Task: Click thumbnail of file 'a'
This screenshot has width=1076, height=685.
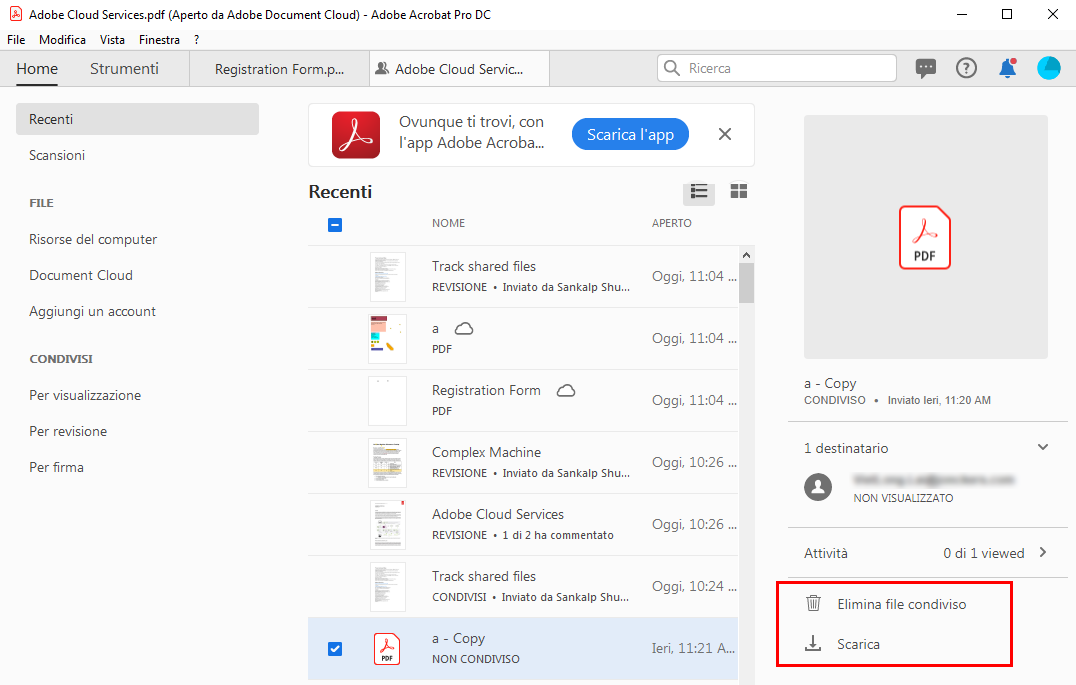Action: click(387, 338)
